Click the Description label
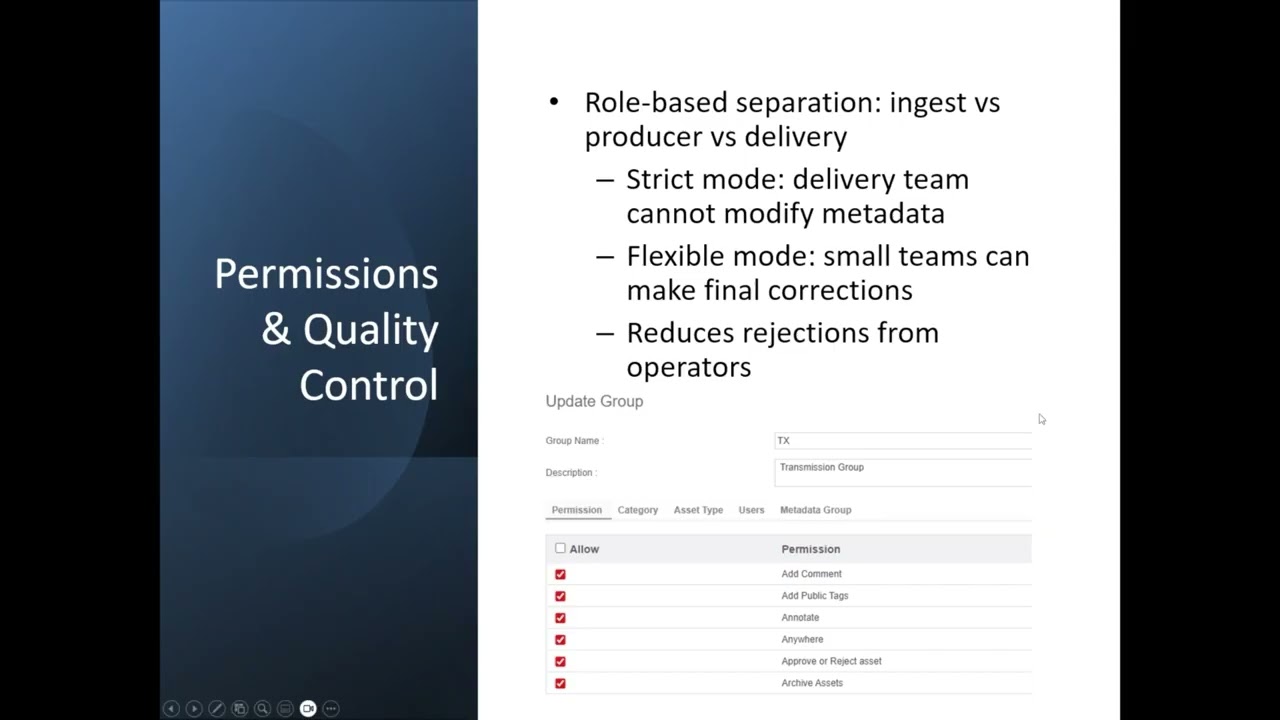 (571, 473)
